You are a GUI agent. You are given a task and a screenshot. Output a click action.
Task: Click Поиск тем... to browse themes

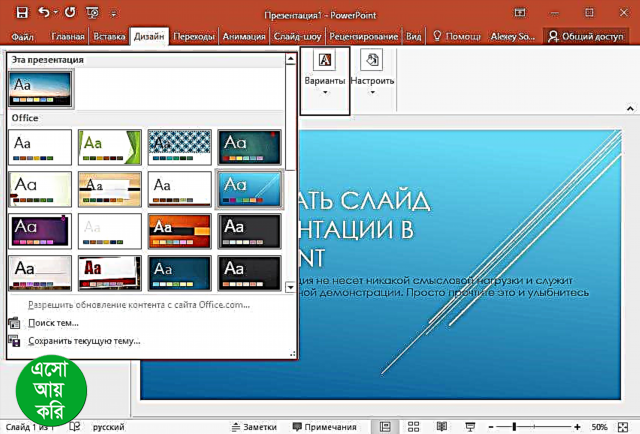tap(53, 323)
